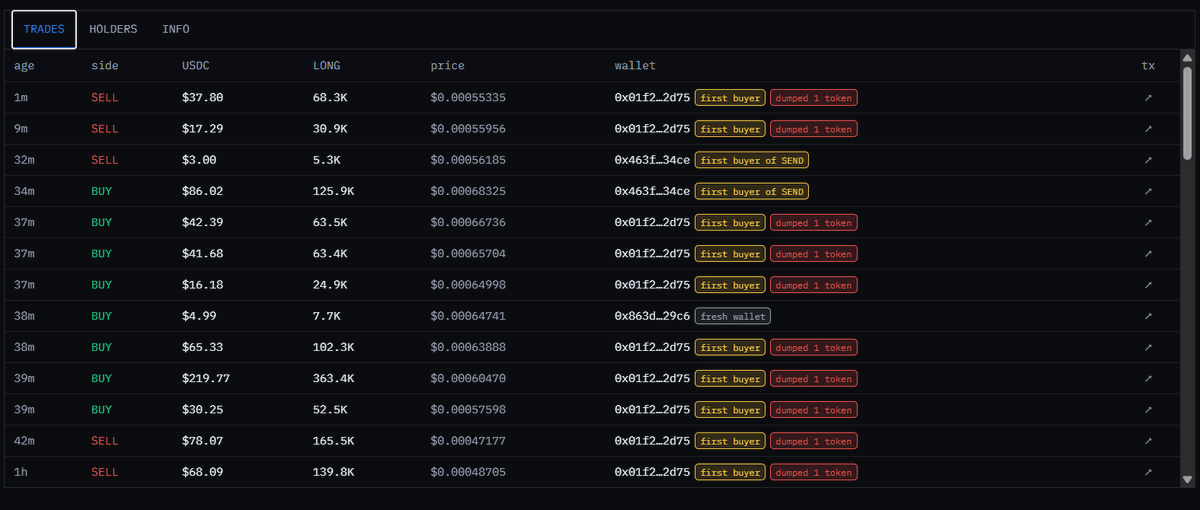The image size is (1200, 510).
Task: Open tx link for the $42.39 buy
Action: [1148, 222]
